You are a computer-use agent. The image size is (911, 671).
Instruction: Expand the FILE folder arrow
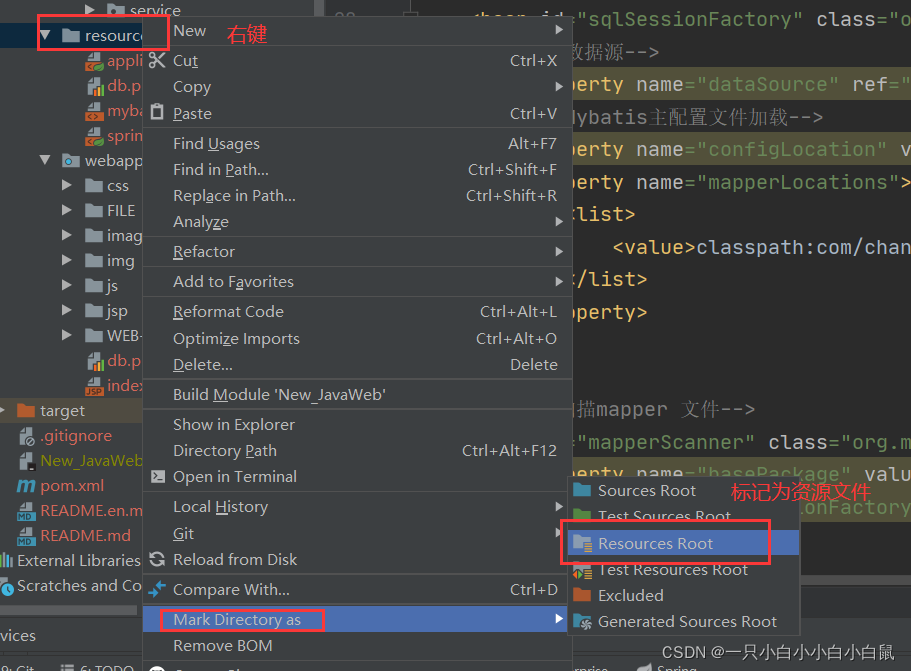[67, 210]
